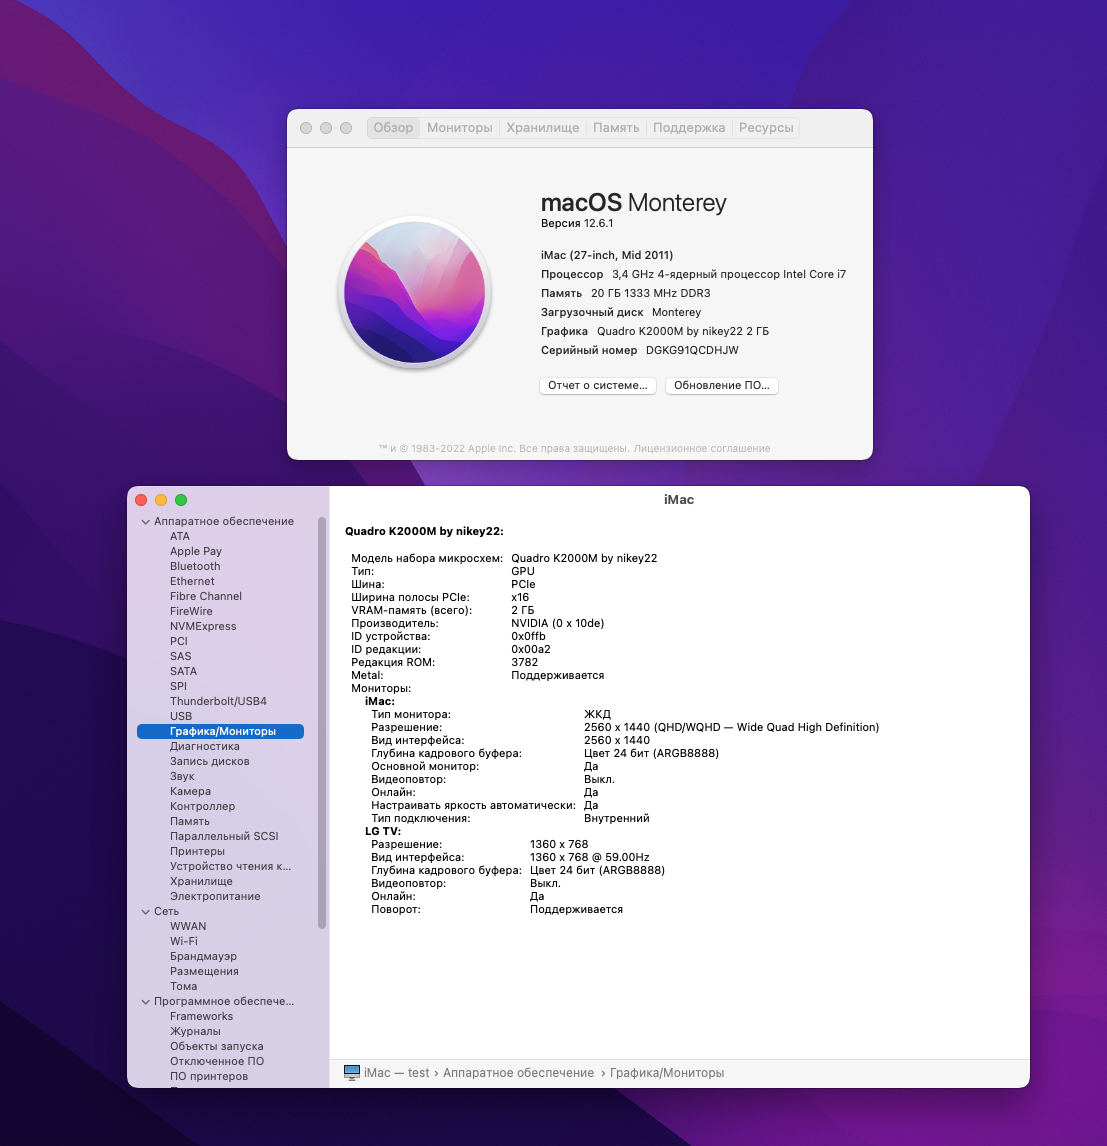Select Frameworks in the sidebar

(202, 1016)
